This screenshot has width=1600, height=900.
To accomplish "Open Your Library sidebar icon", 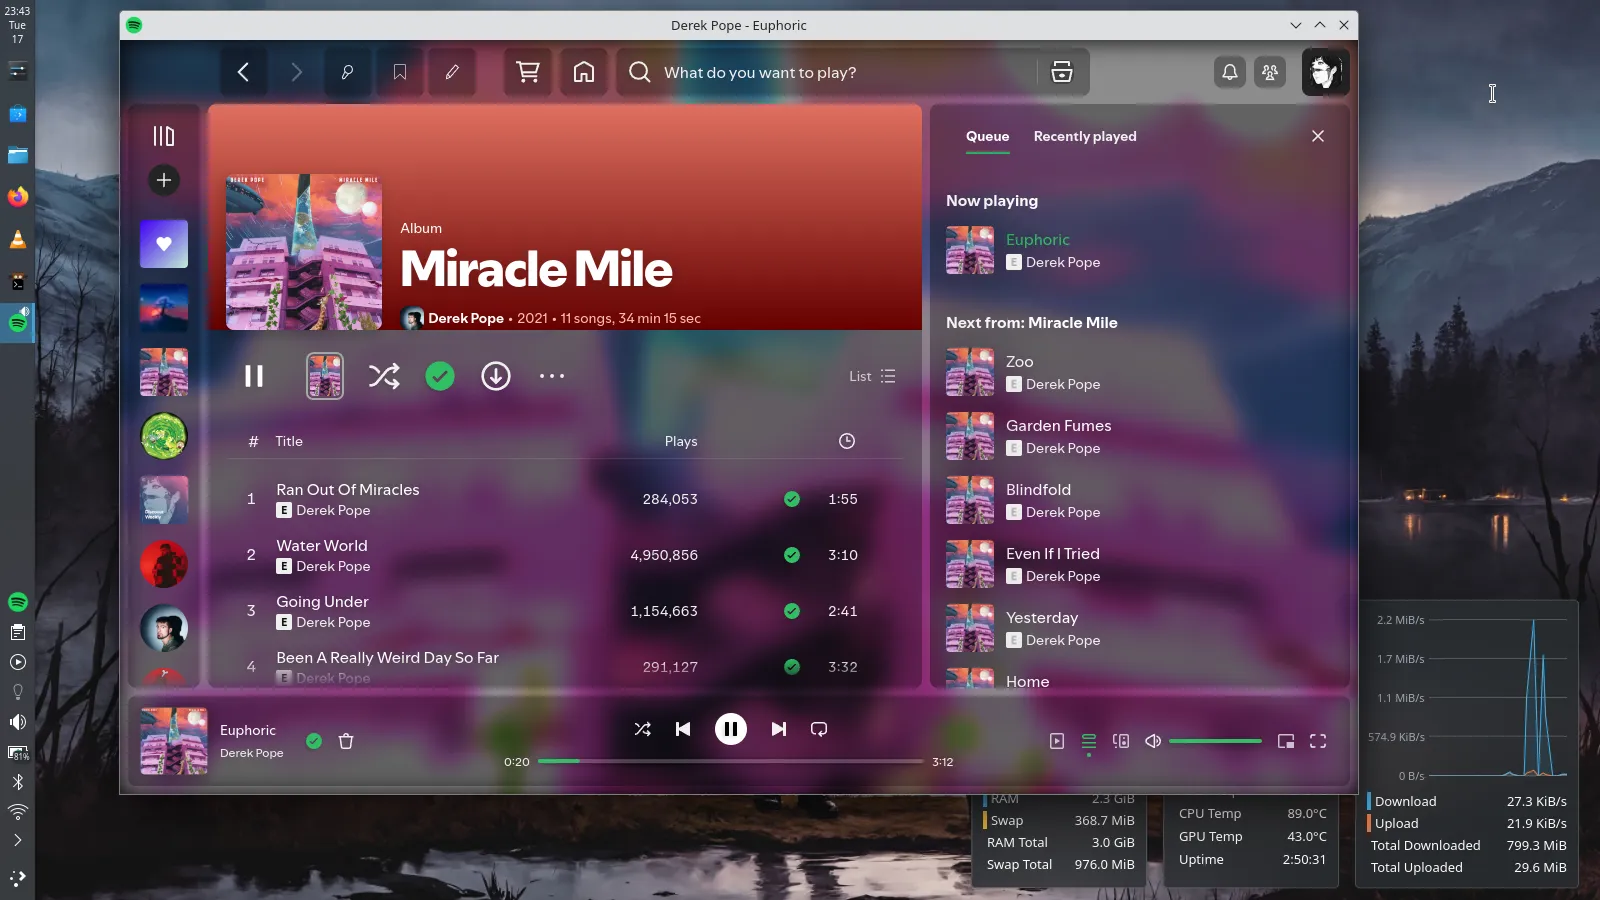I will coord(164,136).
